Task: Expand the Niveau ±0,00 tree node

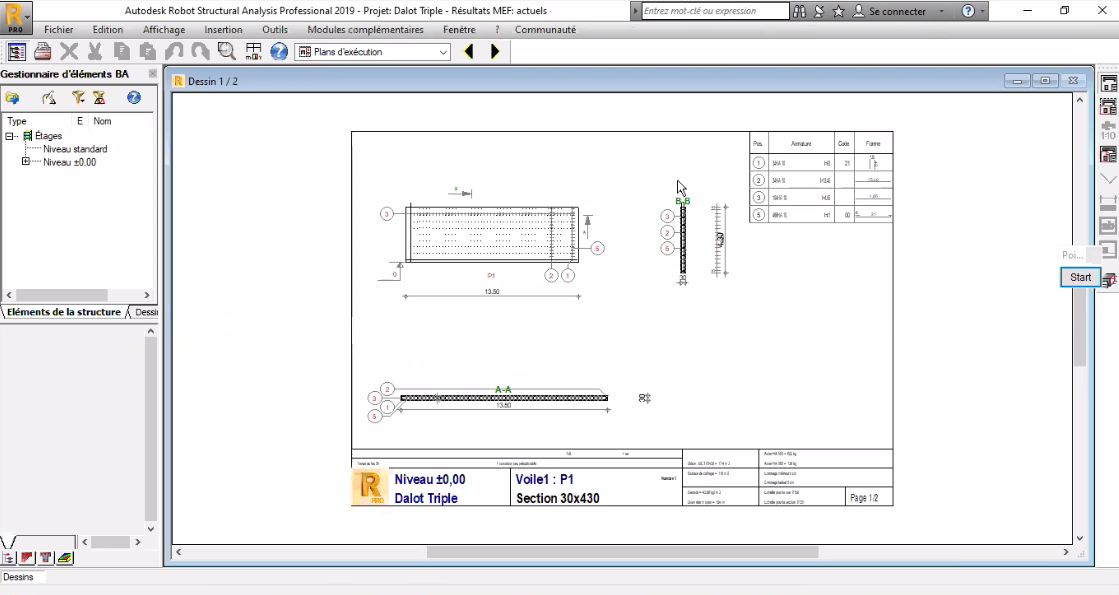Action: point(26,162)
